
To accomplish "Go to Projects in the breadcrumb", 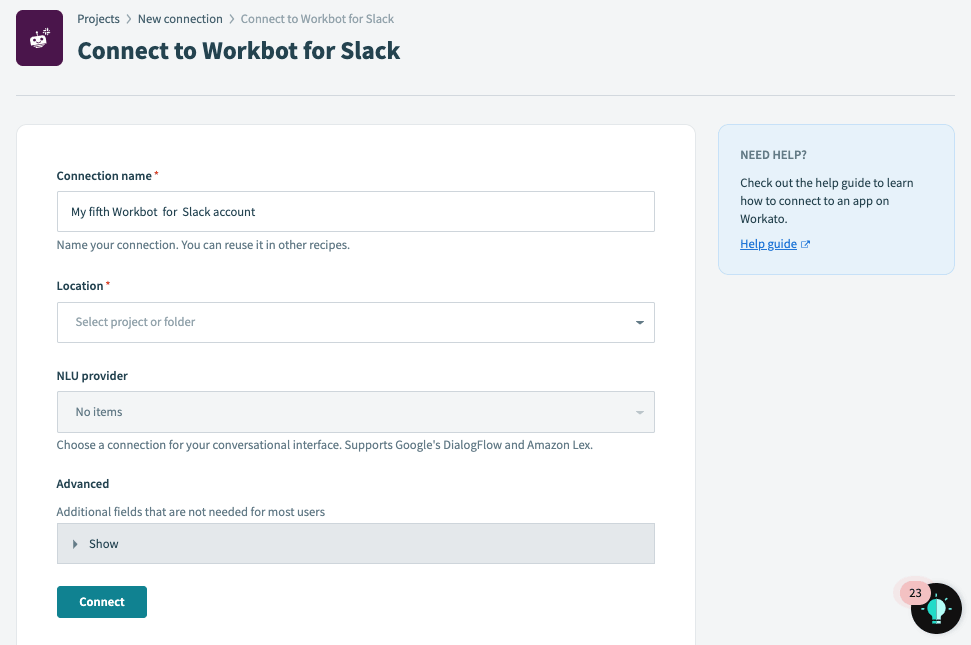I will click(98, 19).
